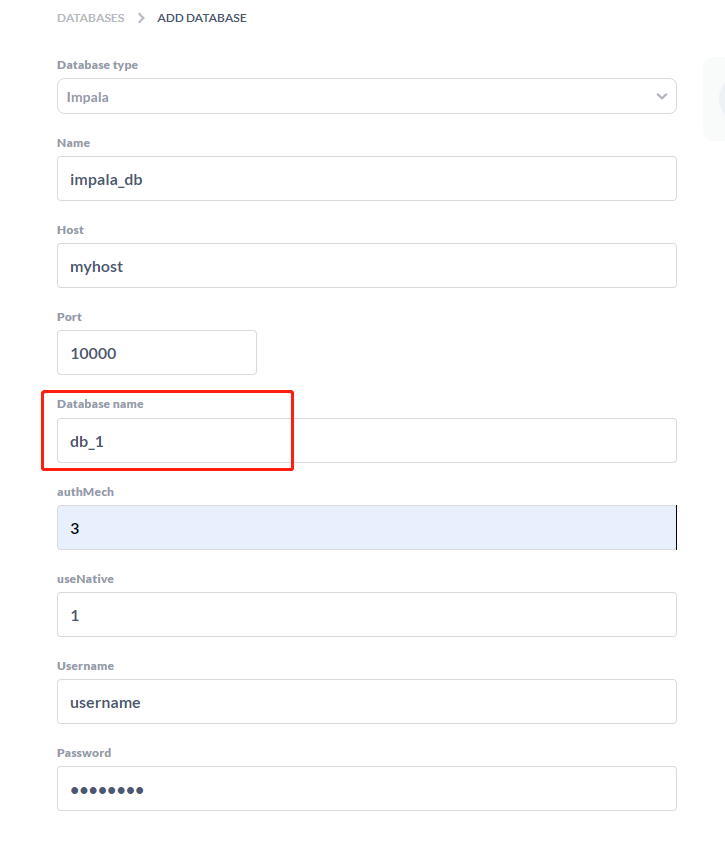This screenshot has width=725, height=857.
Task: Click the Database name label above db_1
Action: (x=101, y=404)
